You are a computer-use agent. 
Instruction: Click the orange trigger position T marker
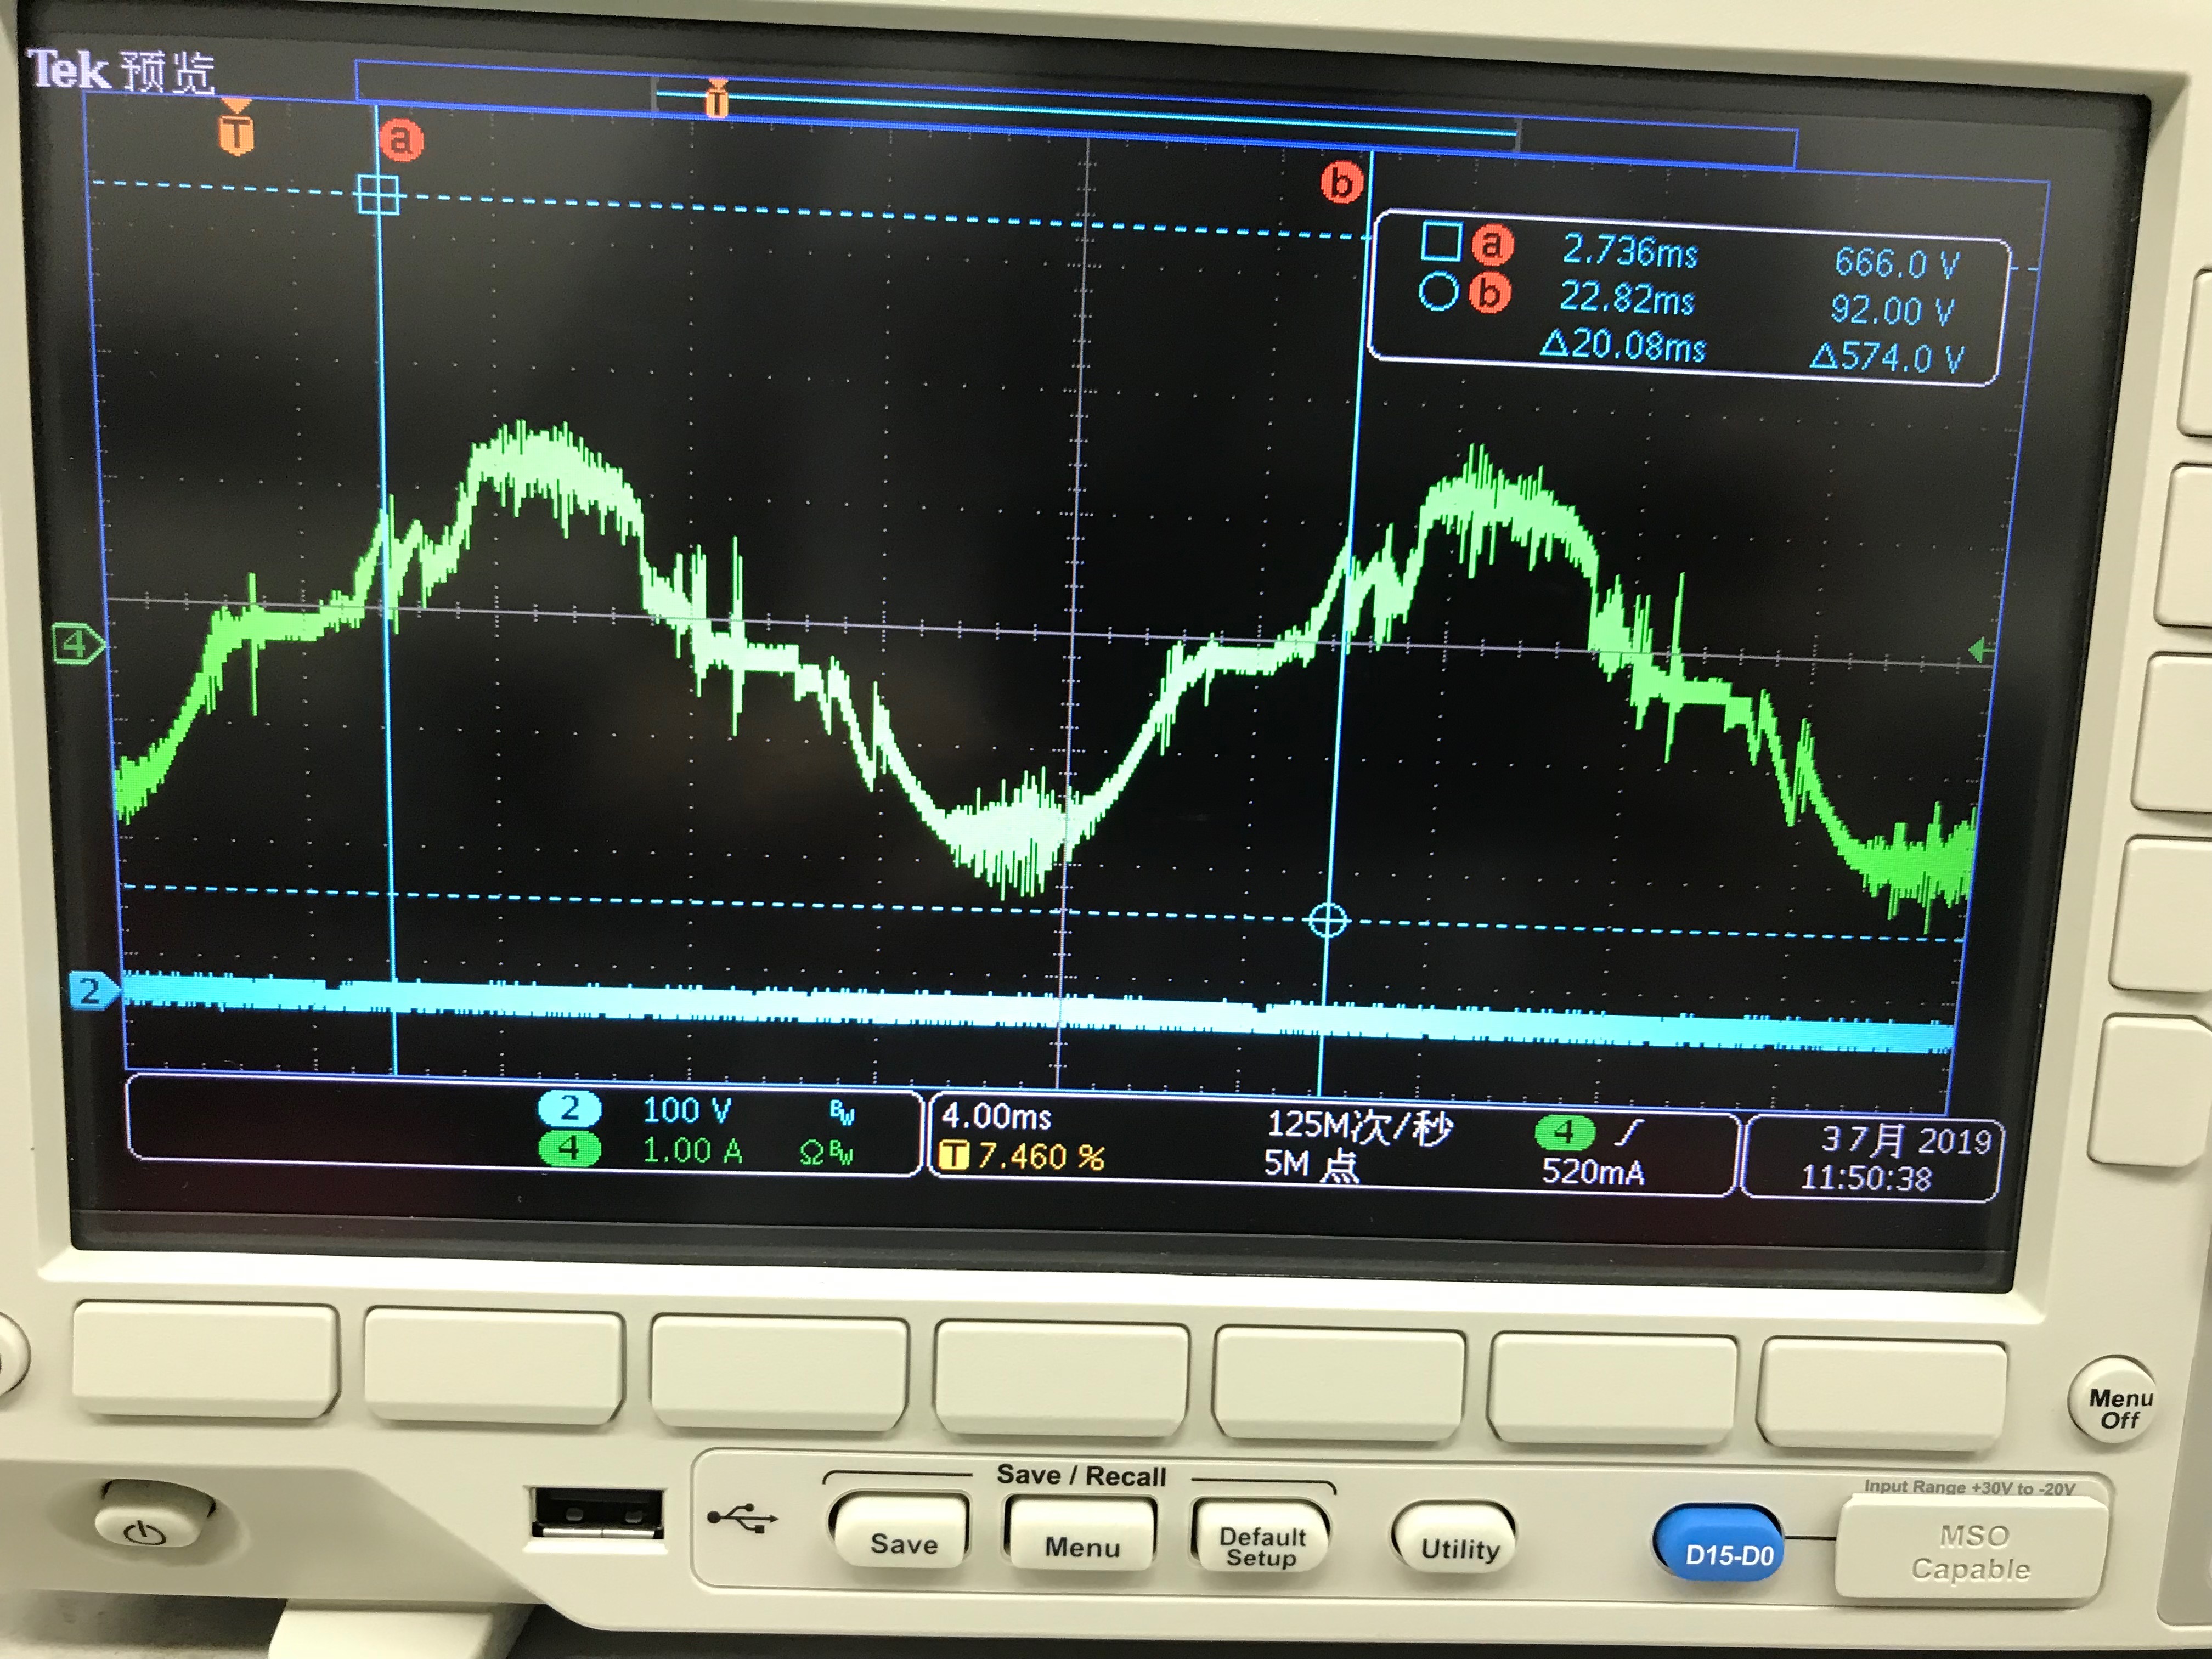(x=236, y=132)
